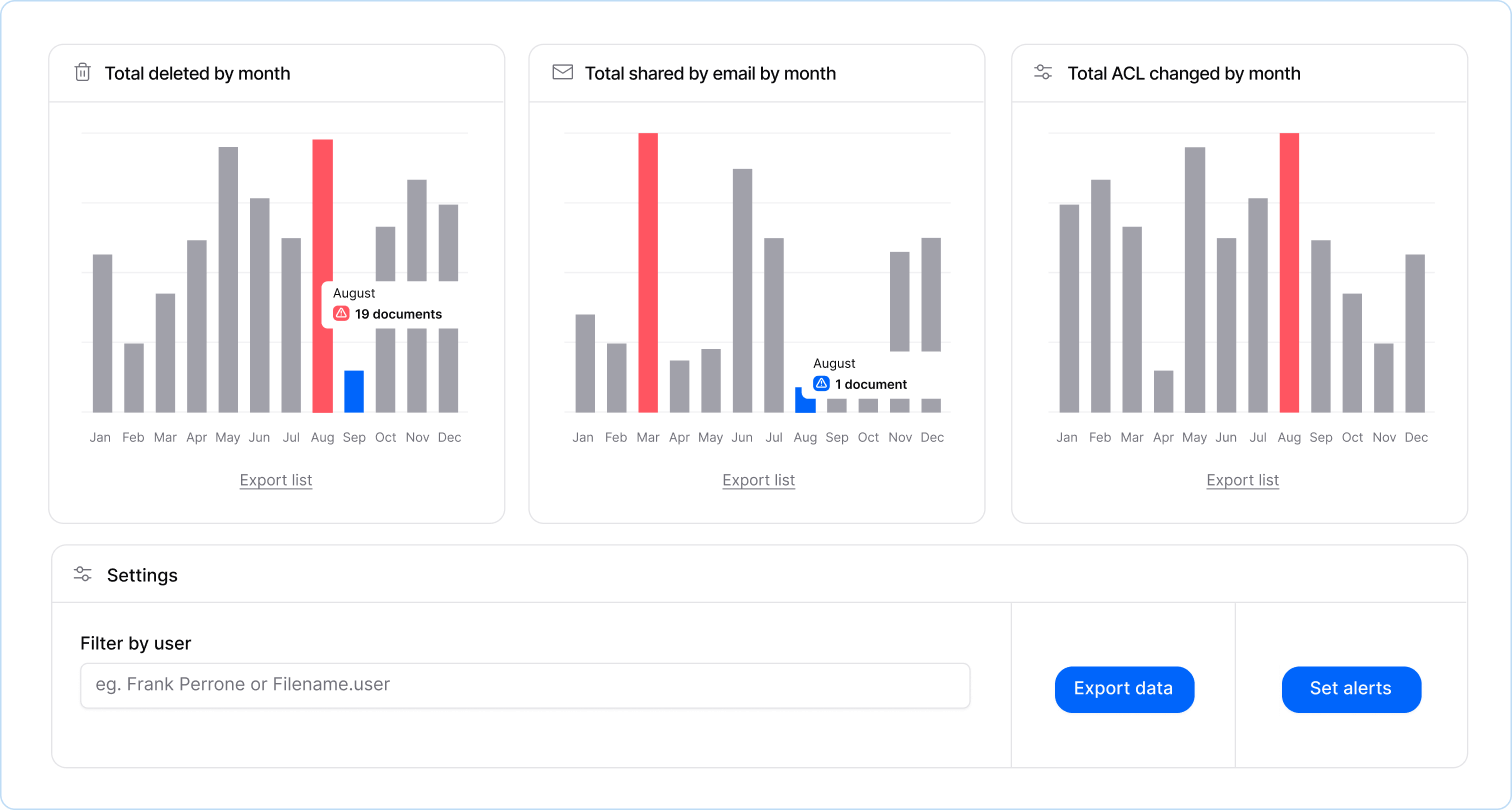Click the sliders icon next to Settings
1512x810 pixels.
pyautogui.click(x=83, y=575)
